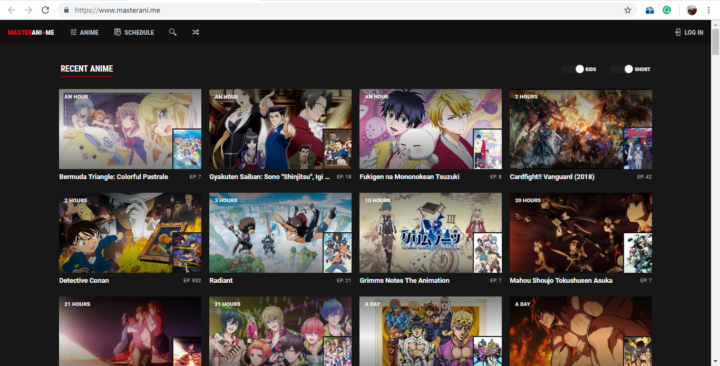Click the padlock site info icon
Viewport: 720px width, 366px height.
(x=66, y=10)
